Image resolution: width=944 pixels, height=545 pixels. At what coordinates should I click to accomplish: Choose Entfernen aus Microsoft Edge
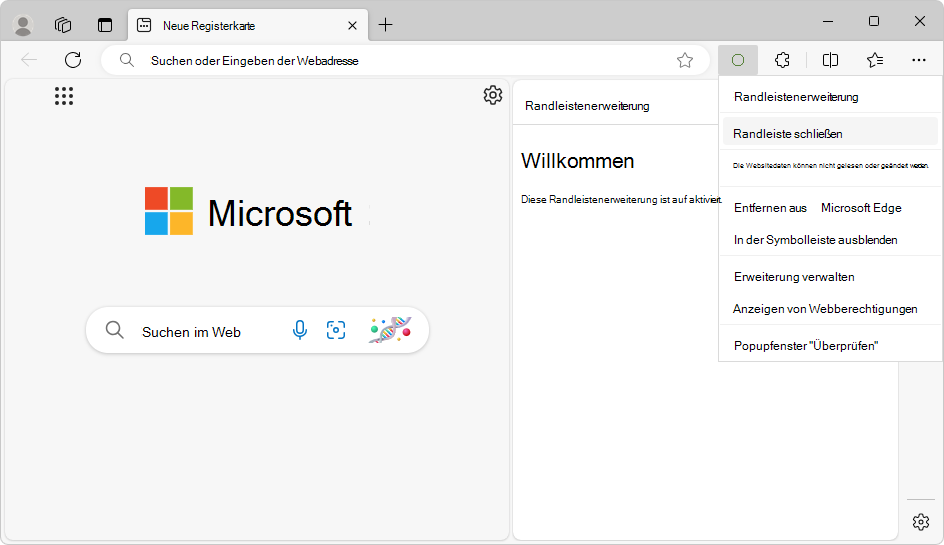click(x=830, y=208)
